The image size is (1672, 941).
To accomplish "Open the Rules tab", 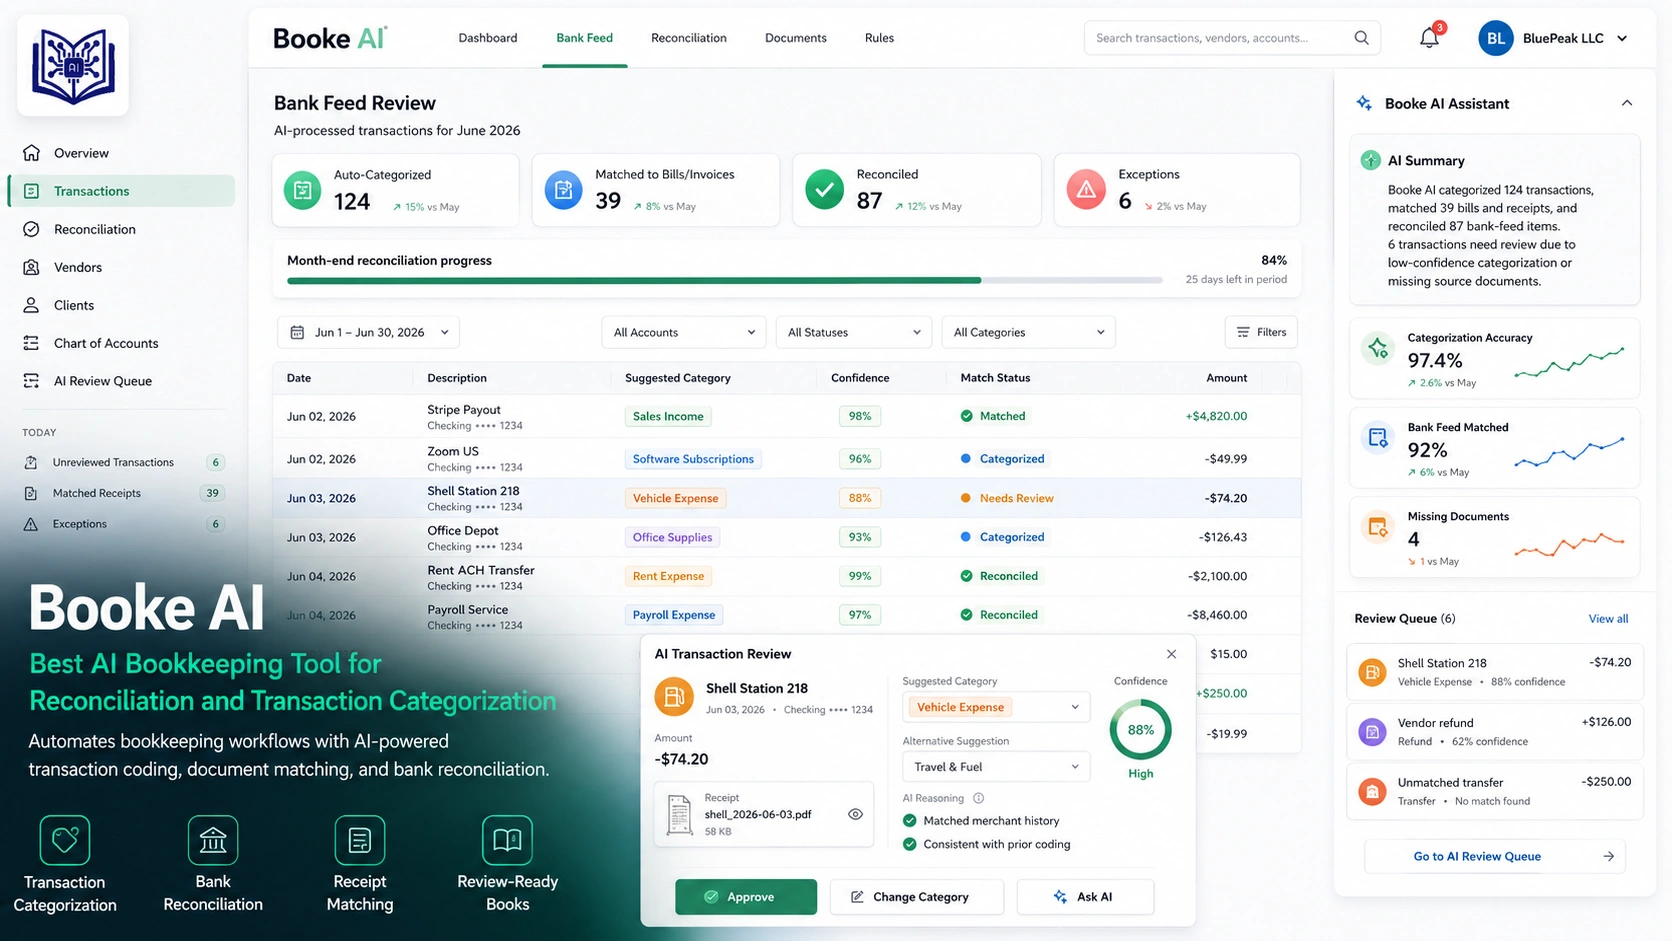I will click(x=880, y=38).
